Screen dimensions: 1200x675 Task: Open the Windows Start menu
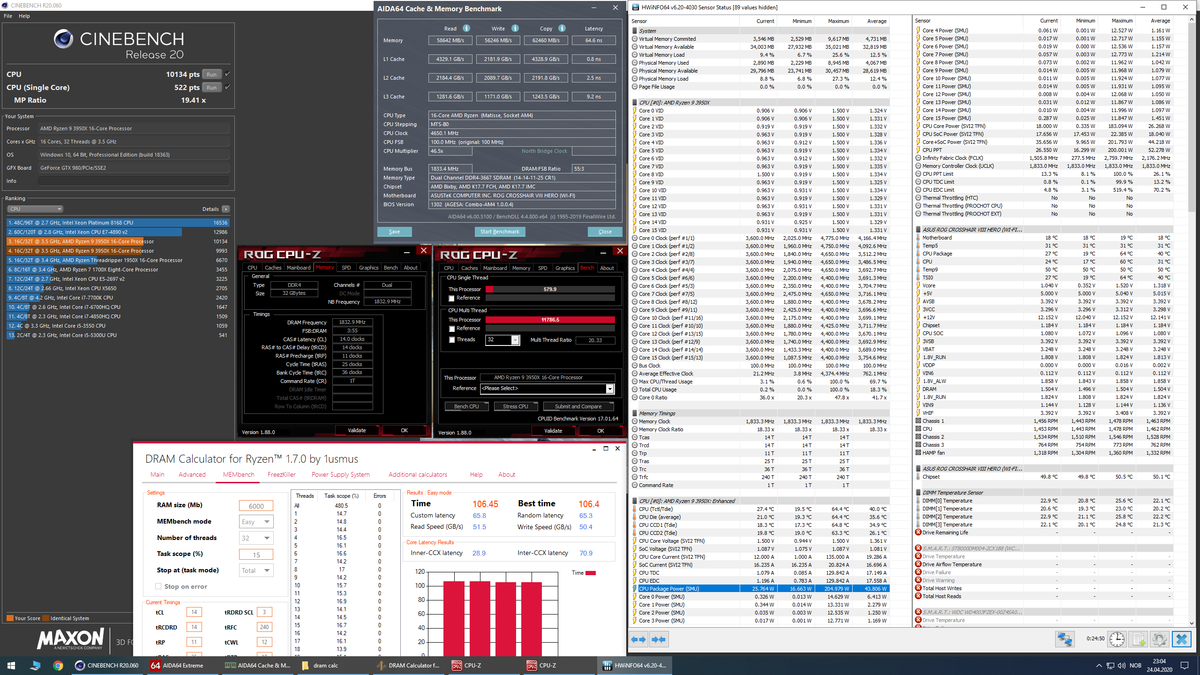pos(11,665)
